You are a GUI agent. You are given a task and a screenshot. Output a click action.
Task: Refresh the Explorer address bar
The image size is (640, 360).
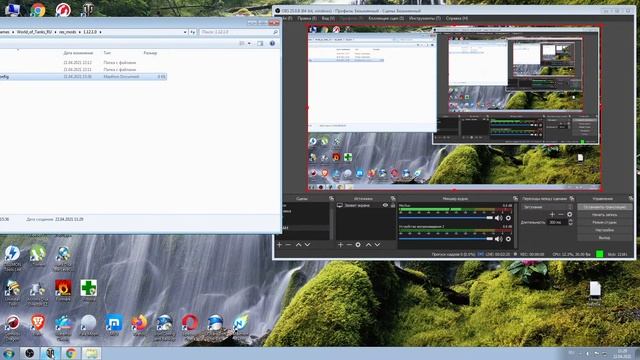192,32
